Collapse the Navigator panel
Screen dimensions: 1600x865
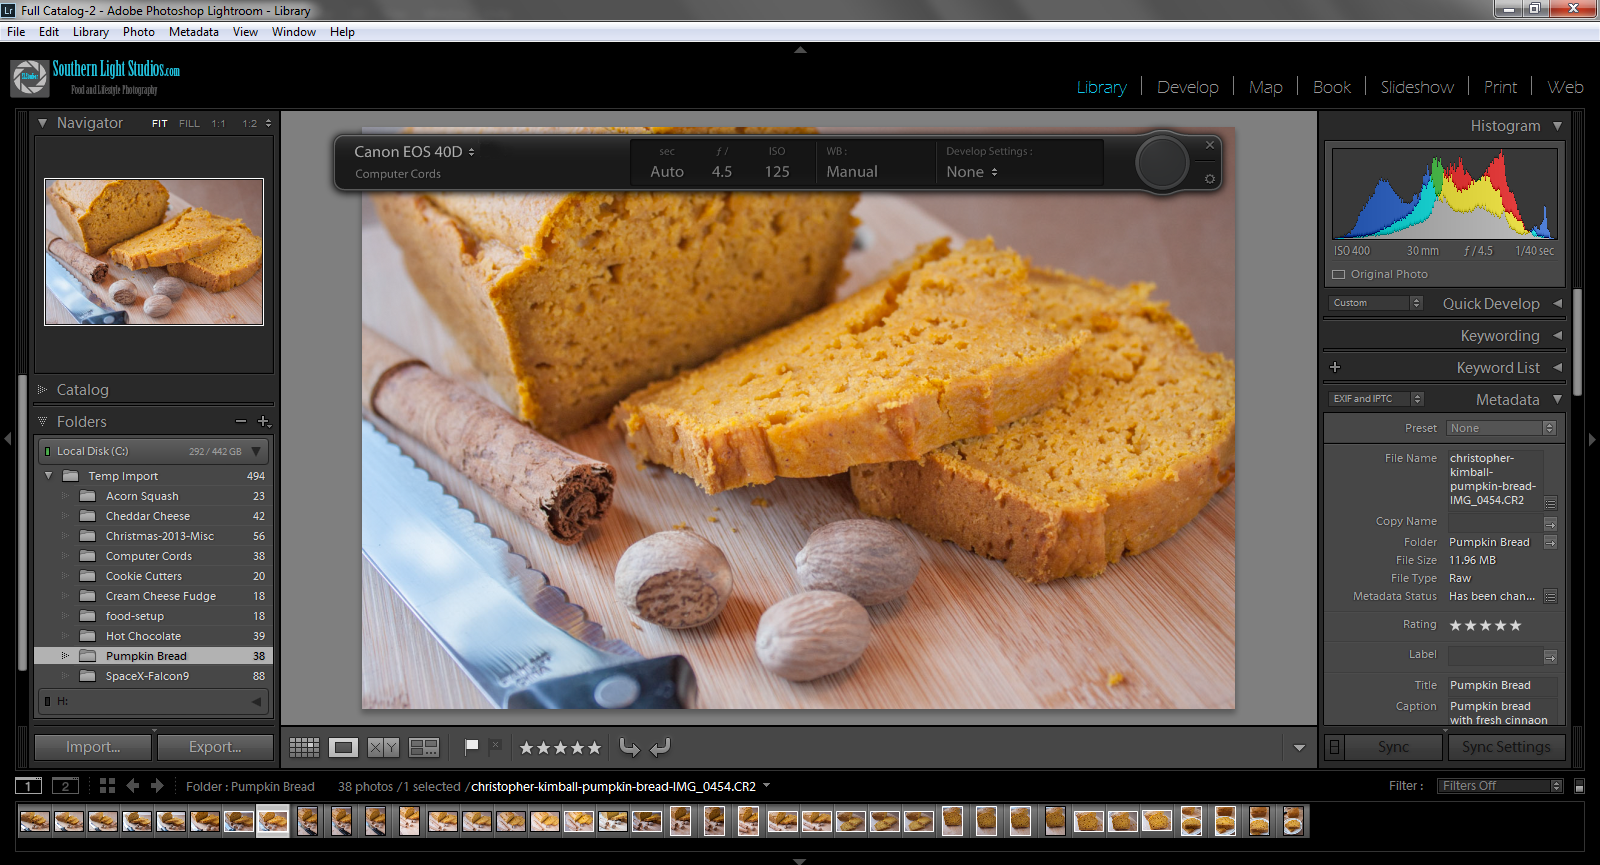coord(42,123)
